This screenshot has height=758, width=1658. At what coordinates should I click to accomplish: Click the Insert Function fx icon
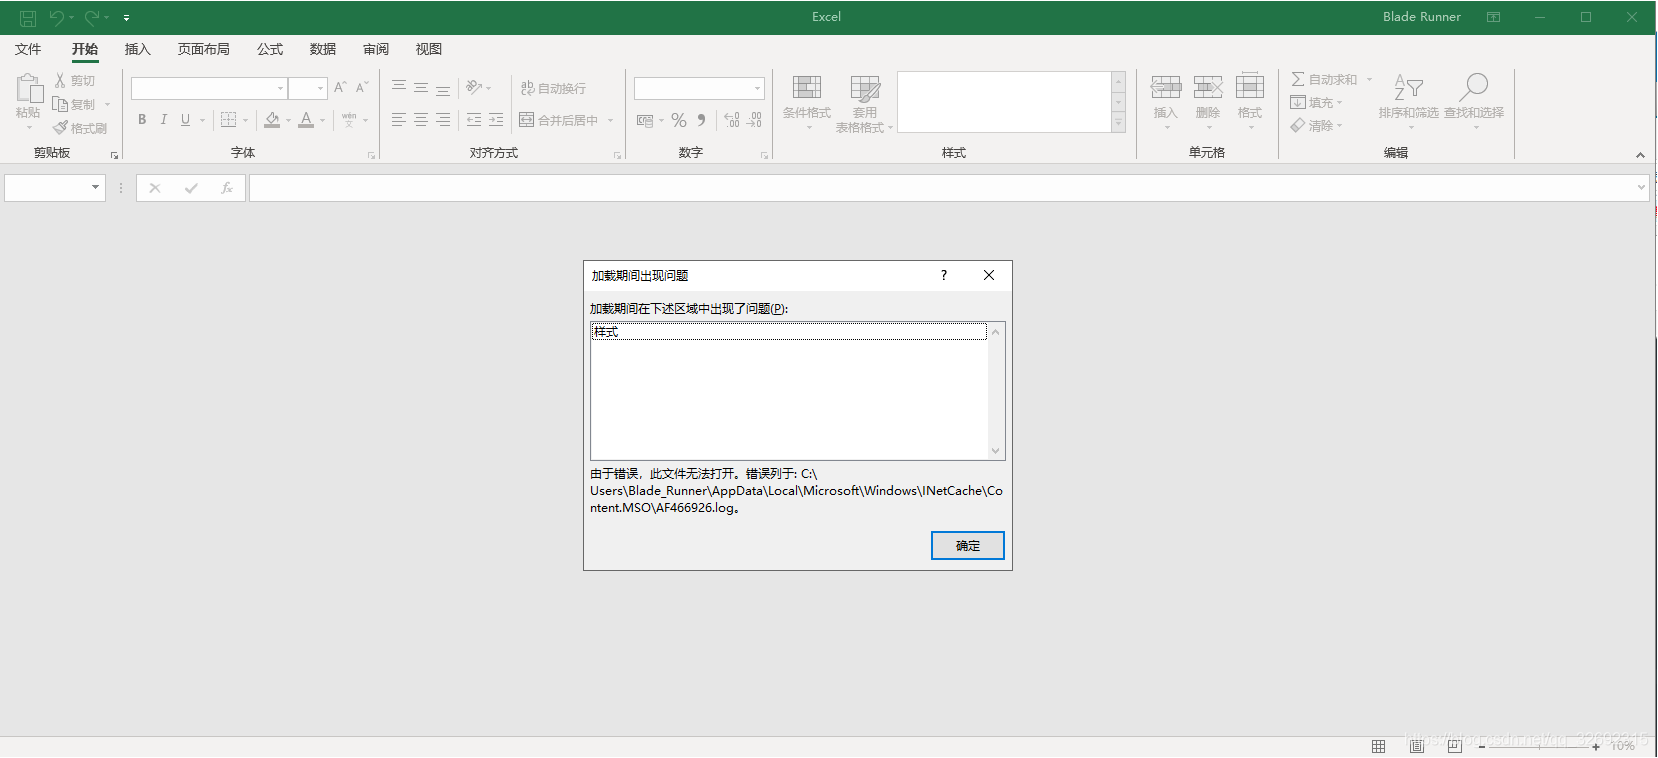tap(227, 188)
